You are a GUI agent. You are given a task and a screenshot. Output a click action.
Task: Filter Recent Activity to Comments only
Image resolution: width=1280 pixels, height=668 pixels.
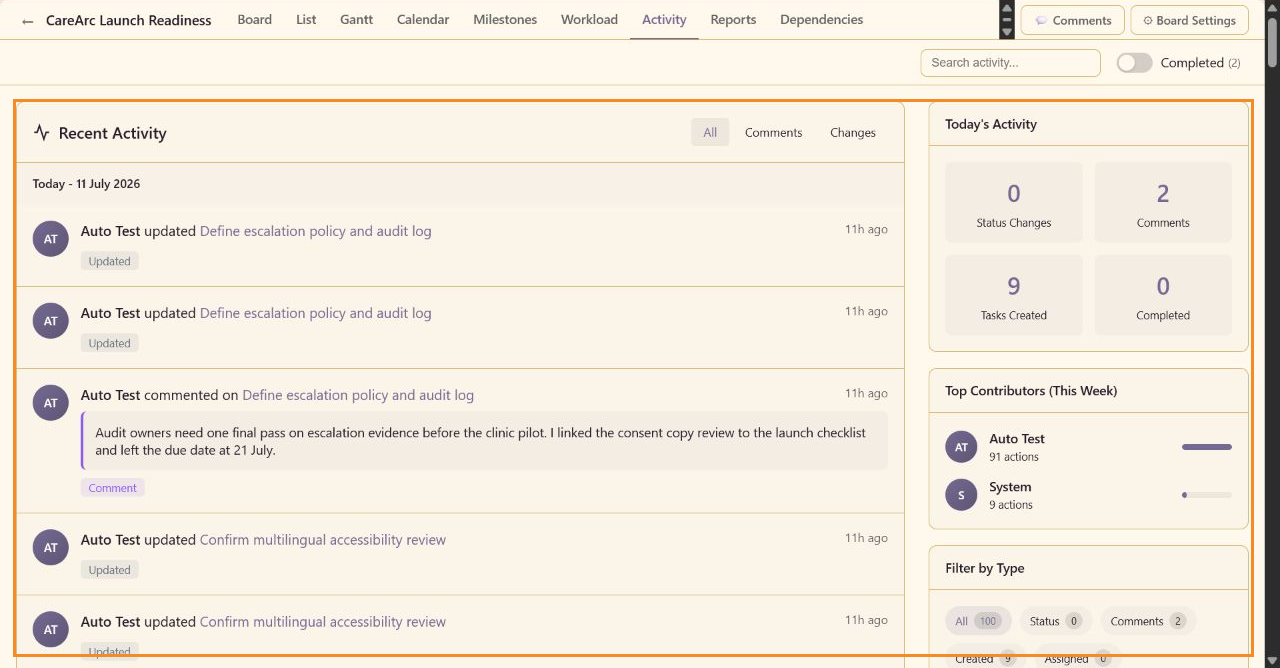tap(773, 132)
